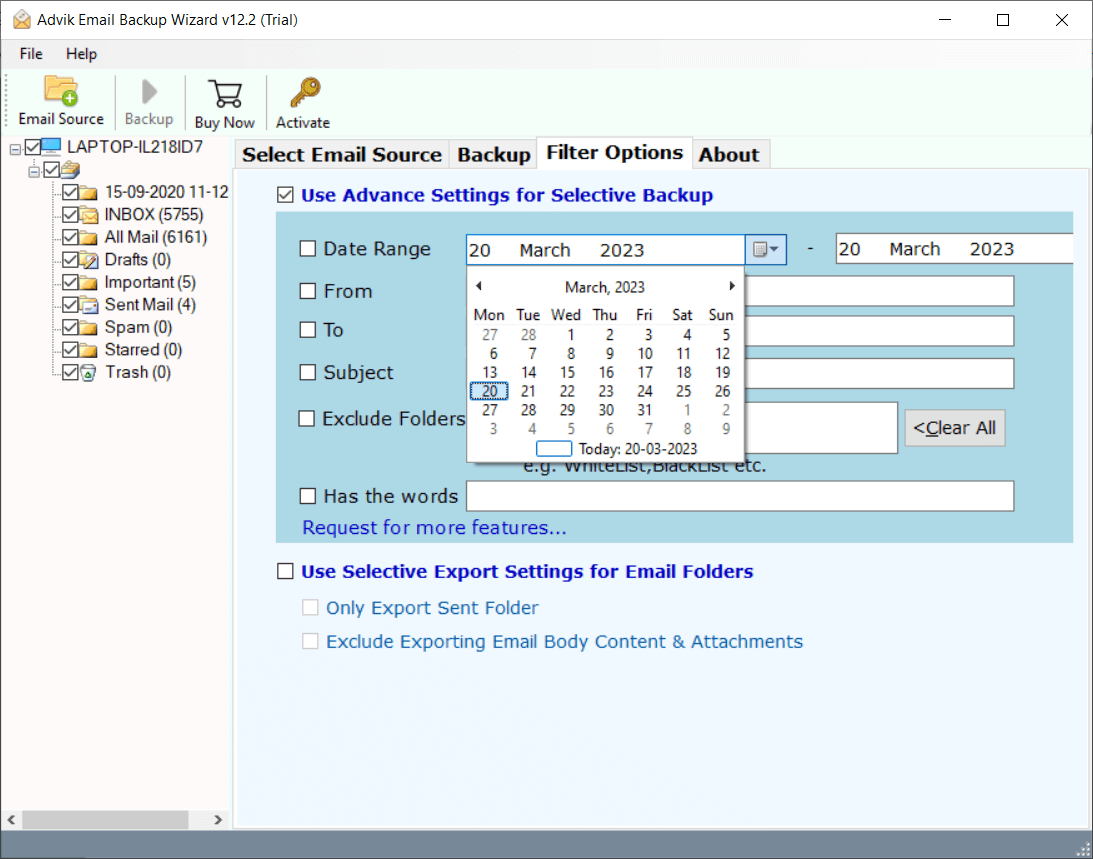This screenshot has height=859, width=1093.
Task: Click the INBOX (5755) folder icon
Action: click(x=89, y=215)
